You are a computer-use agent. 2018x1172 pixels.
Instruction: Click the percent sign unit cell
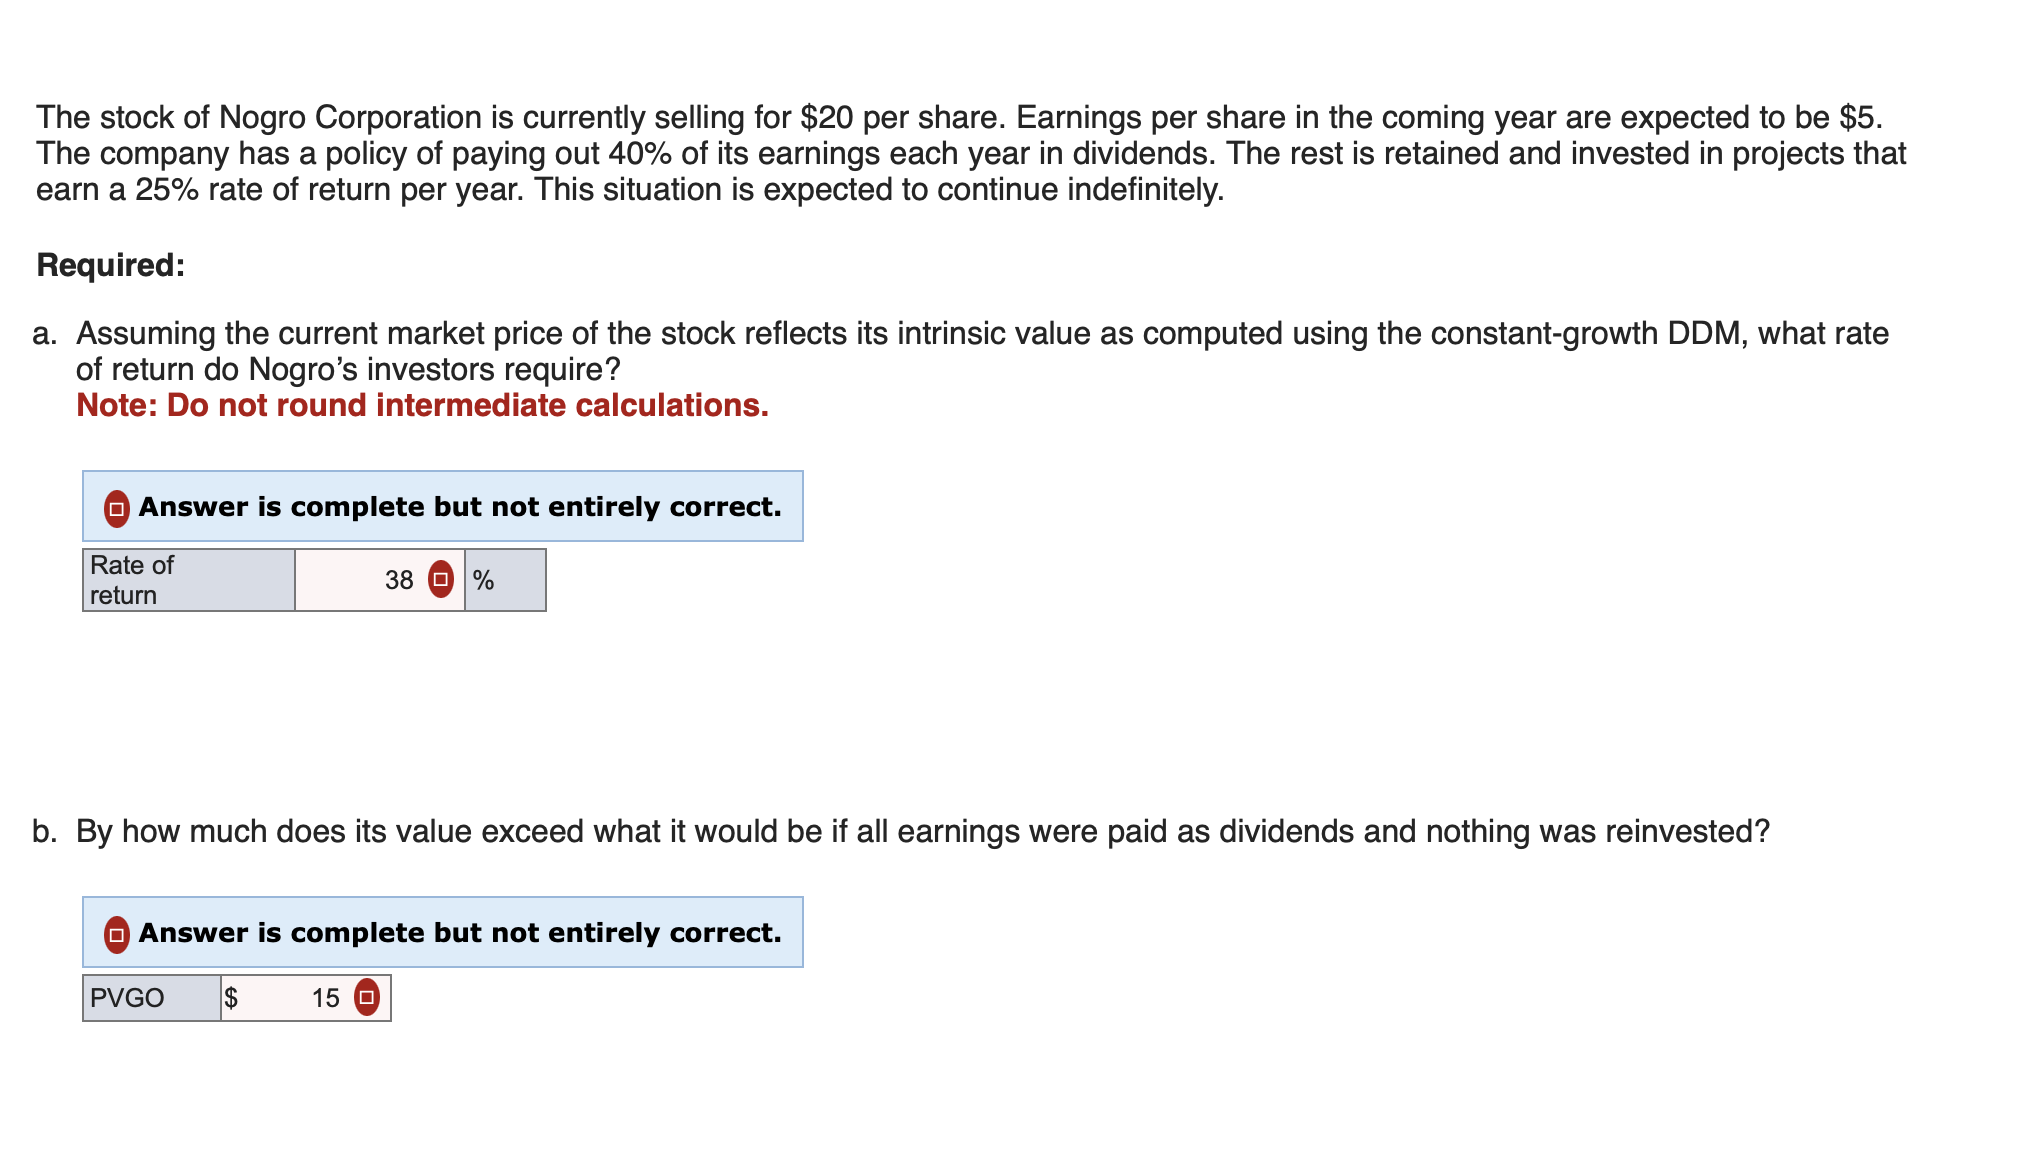[x=505, y=580]
